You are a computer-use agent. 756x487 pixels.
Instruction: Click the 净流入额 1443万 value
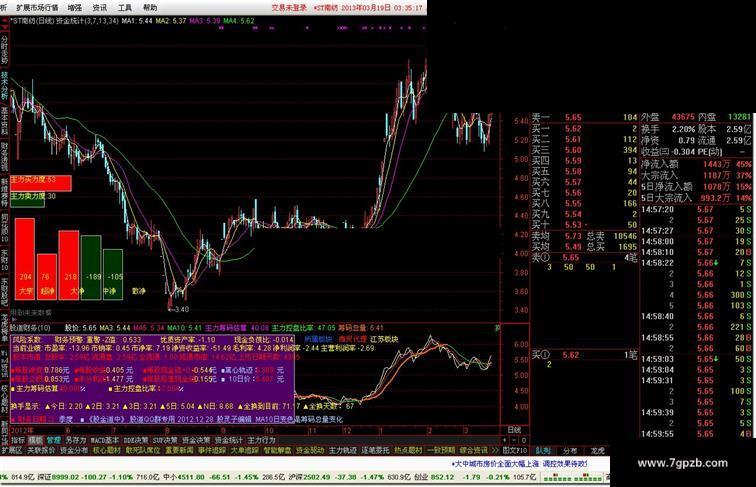click(x=716, y=164)
